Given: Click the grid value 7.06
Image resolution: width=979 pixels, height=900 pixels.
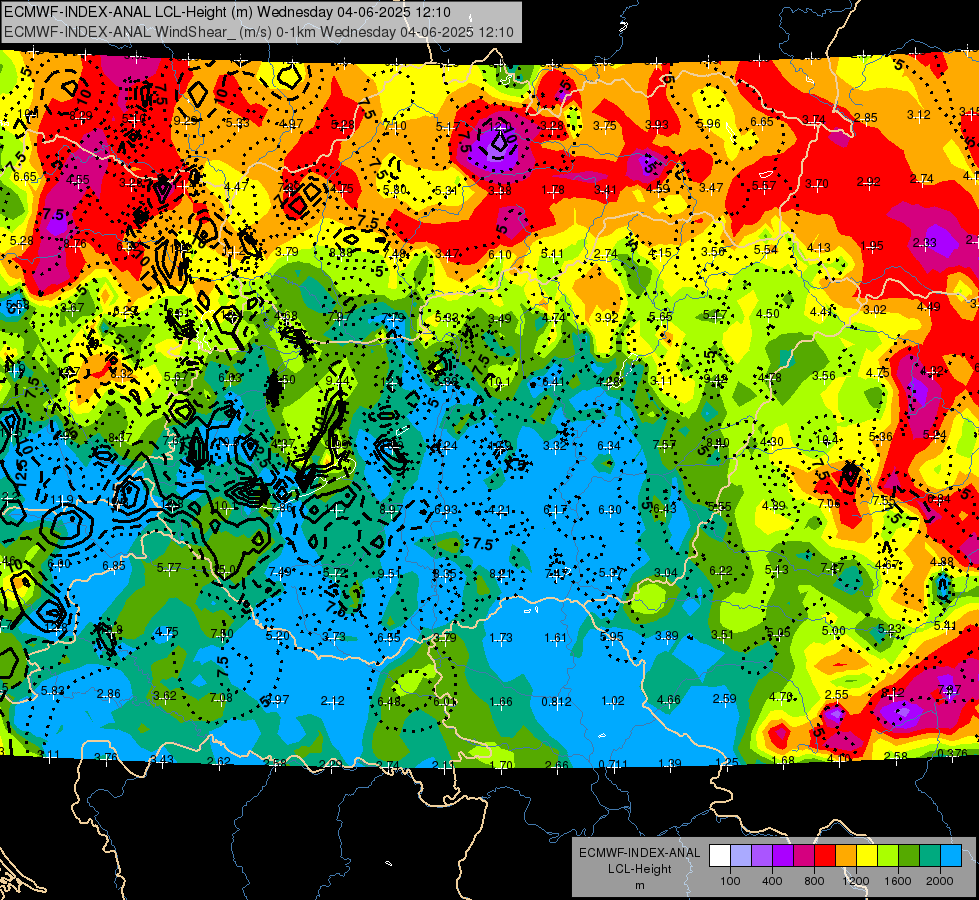Looking at the screenshot, I should click(829, 503).
